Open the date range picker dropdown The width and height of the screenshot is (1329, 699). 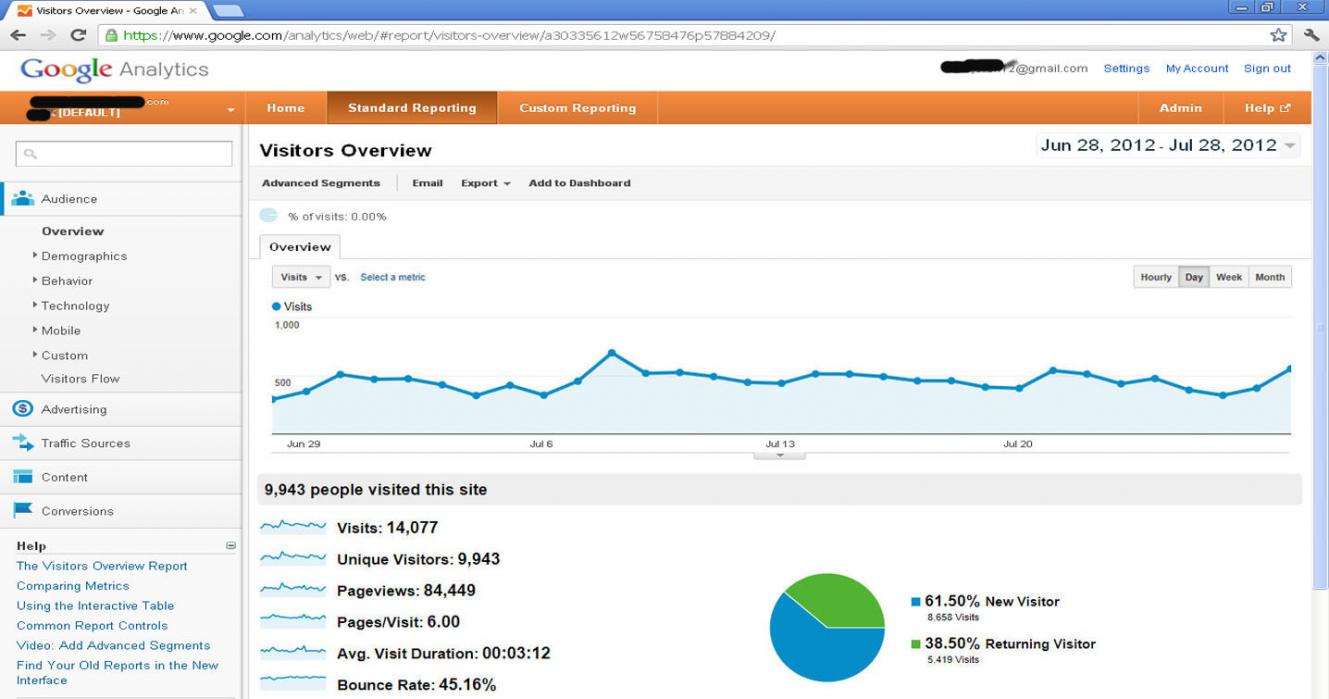(x=1291, y=146)
